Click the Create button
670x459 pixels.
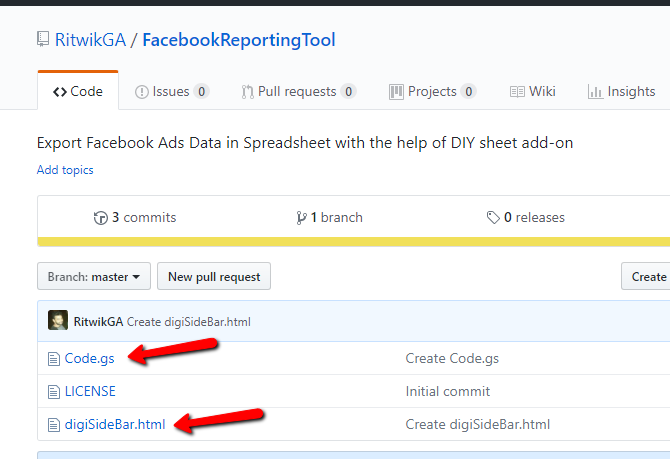[646, 277]
